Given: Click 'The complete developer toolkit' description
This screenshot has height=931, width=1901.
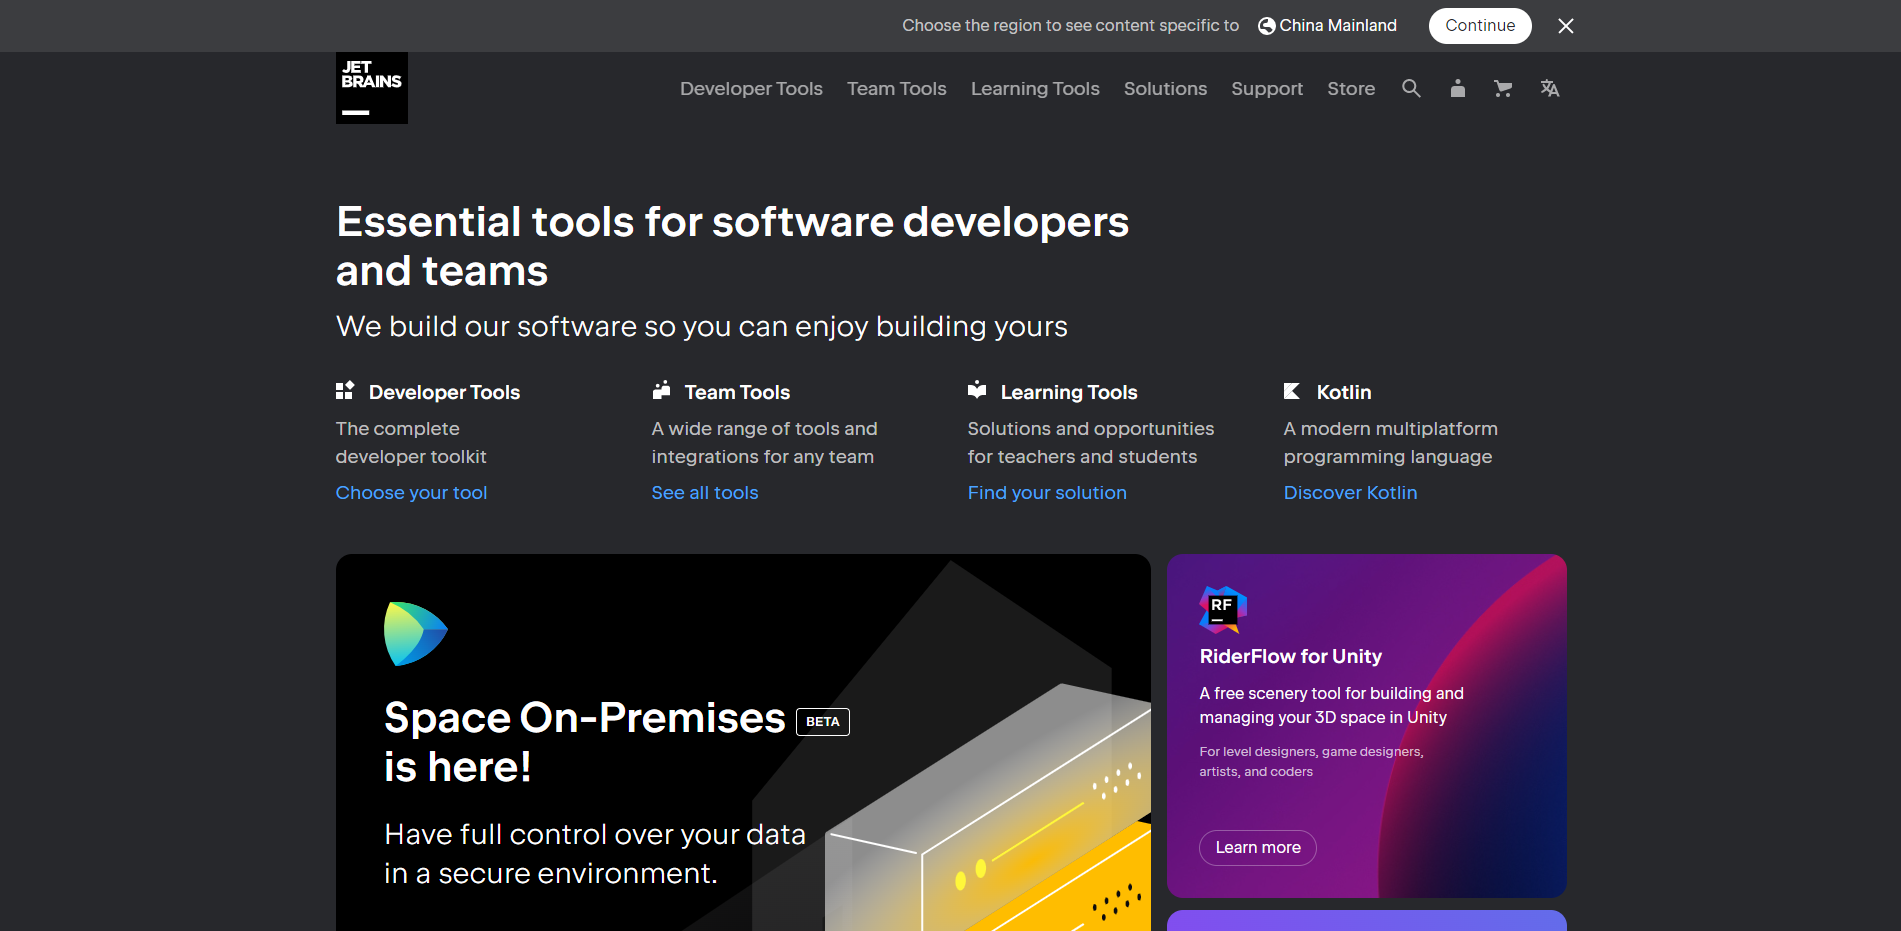Looking at the screenshot, I should pyautogui.click(x=411, y=442).
